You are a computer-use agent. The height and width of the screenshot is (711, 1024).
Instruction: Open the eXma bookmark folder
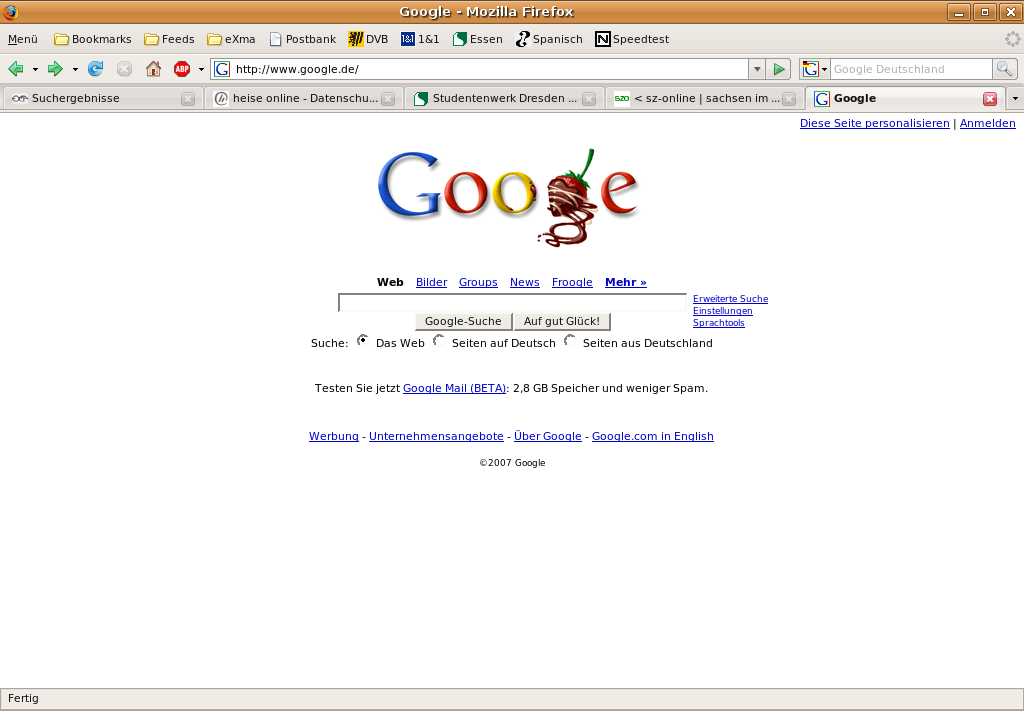tap(231, 39)
